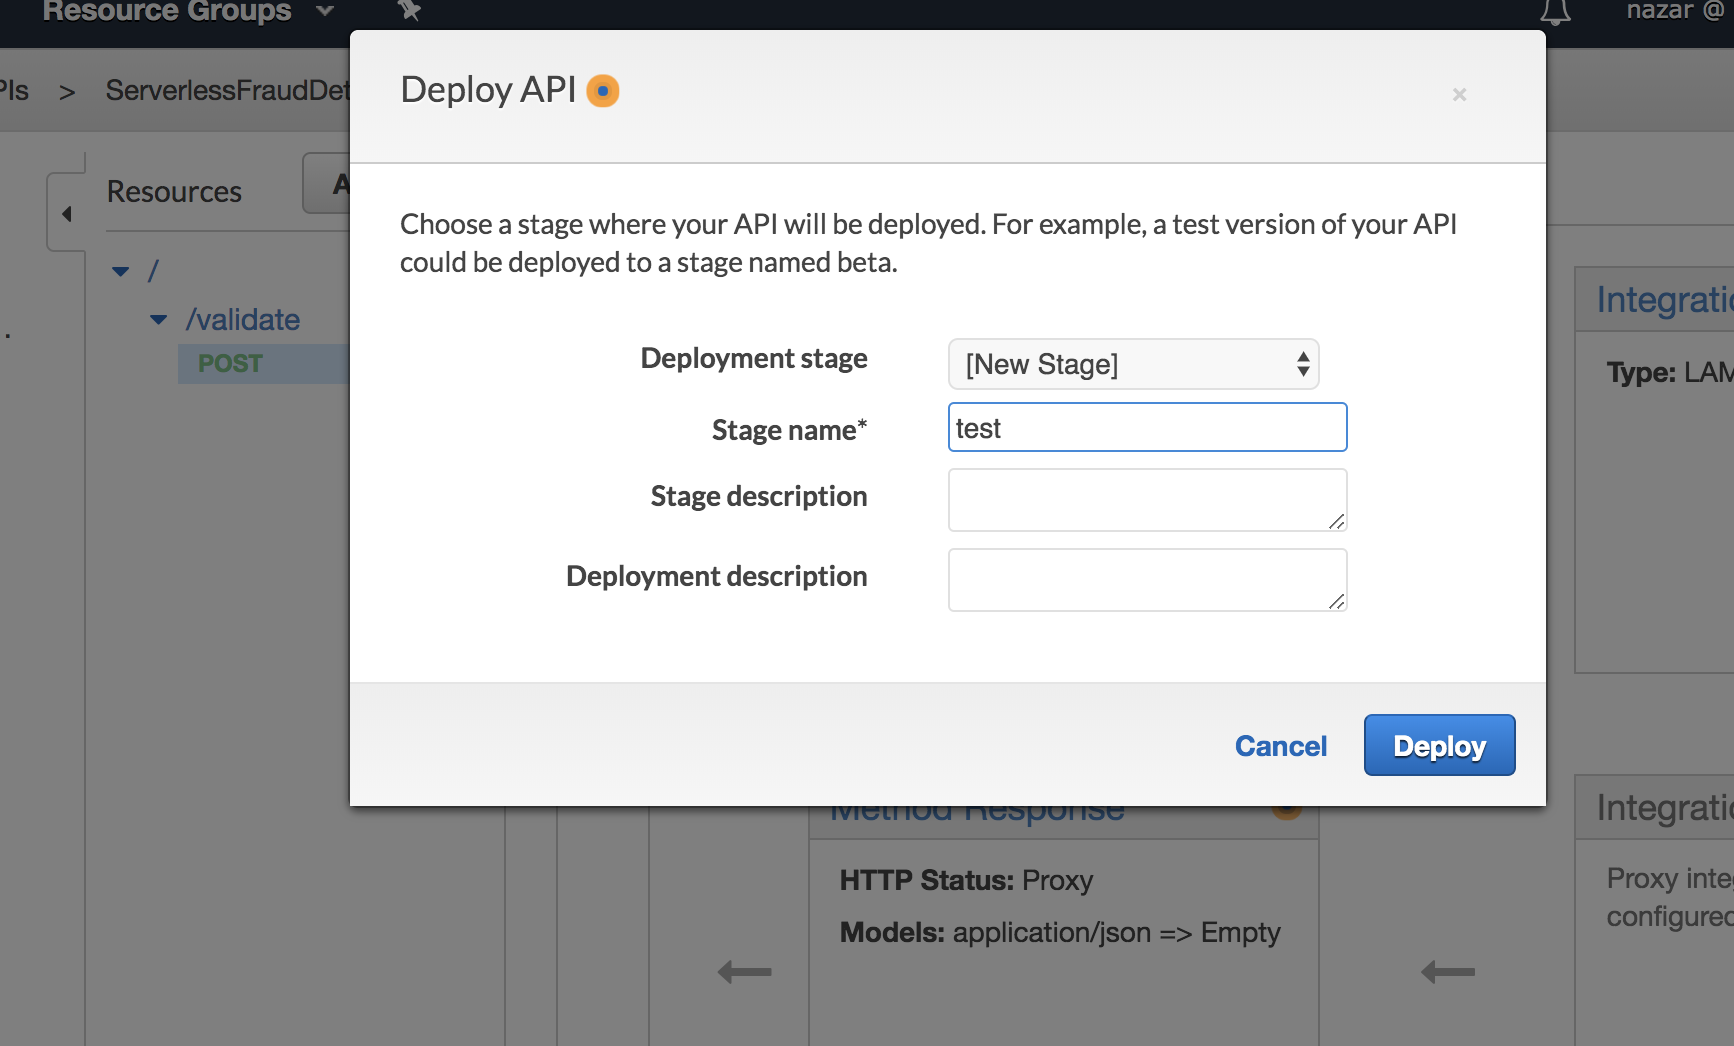The image size is (1734, 1046).
Task: Focus the Stage name input field
Action: pyautogui.click(x=1147, y=428)
